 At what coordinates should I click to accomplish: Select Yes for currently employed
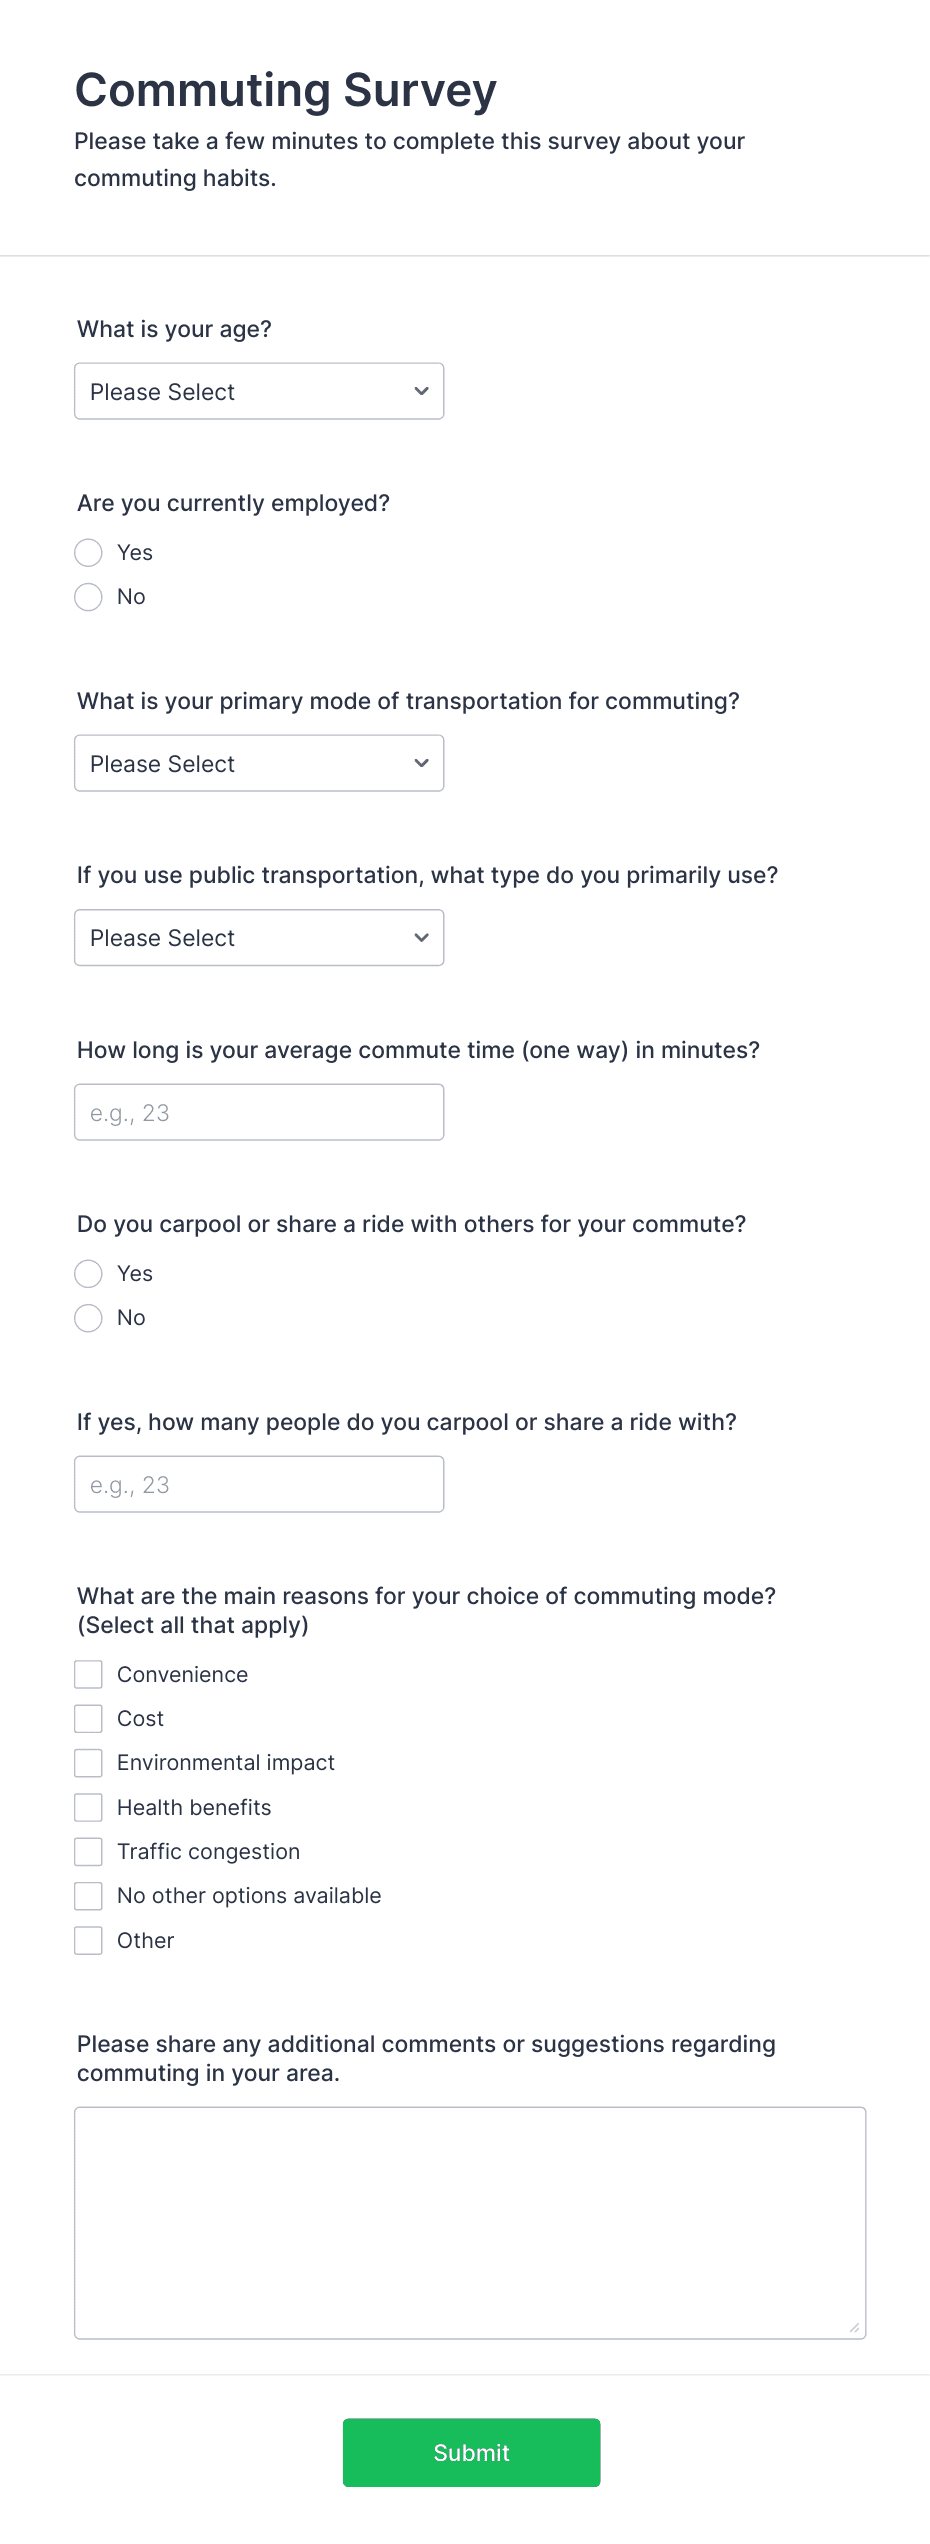click(x=88, y=552)
